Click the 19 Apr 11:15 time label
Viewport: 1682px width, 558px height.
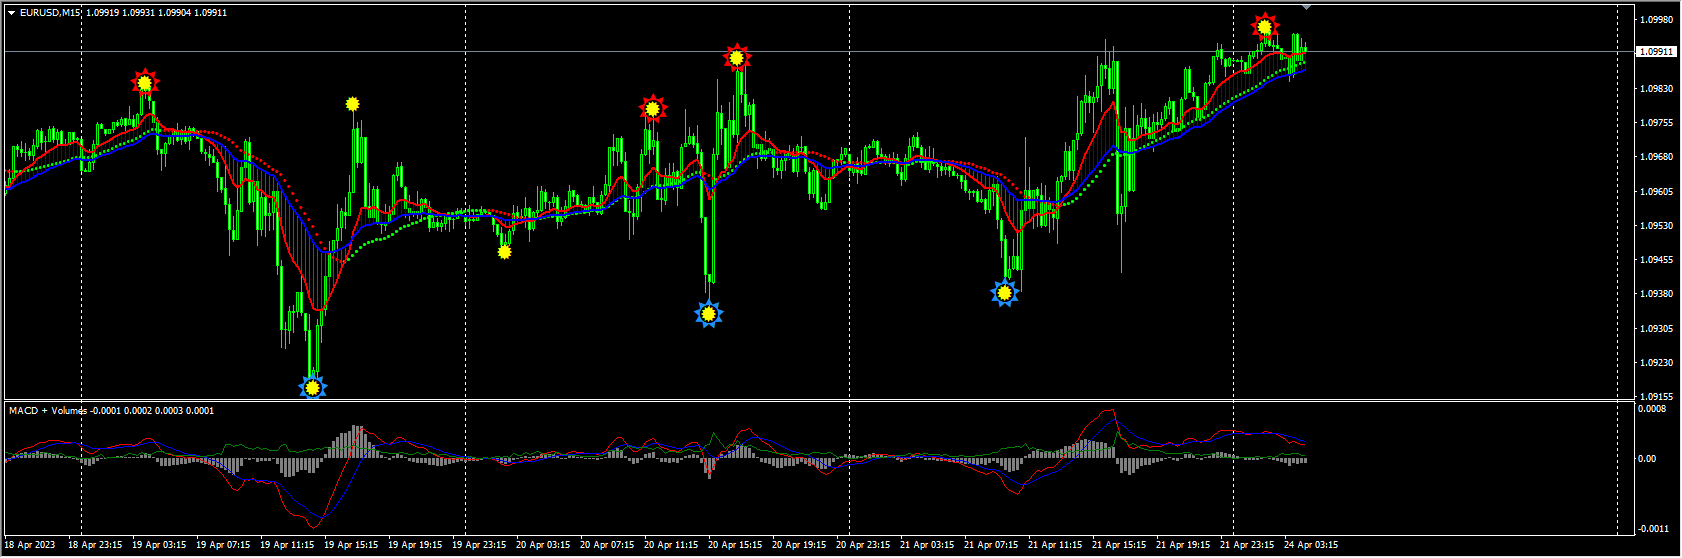pyautogui.click(x=287, y=545)
